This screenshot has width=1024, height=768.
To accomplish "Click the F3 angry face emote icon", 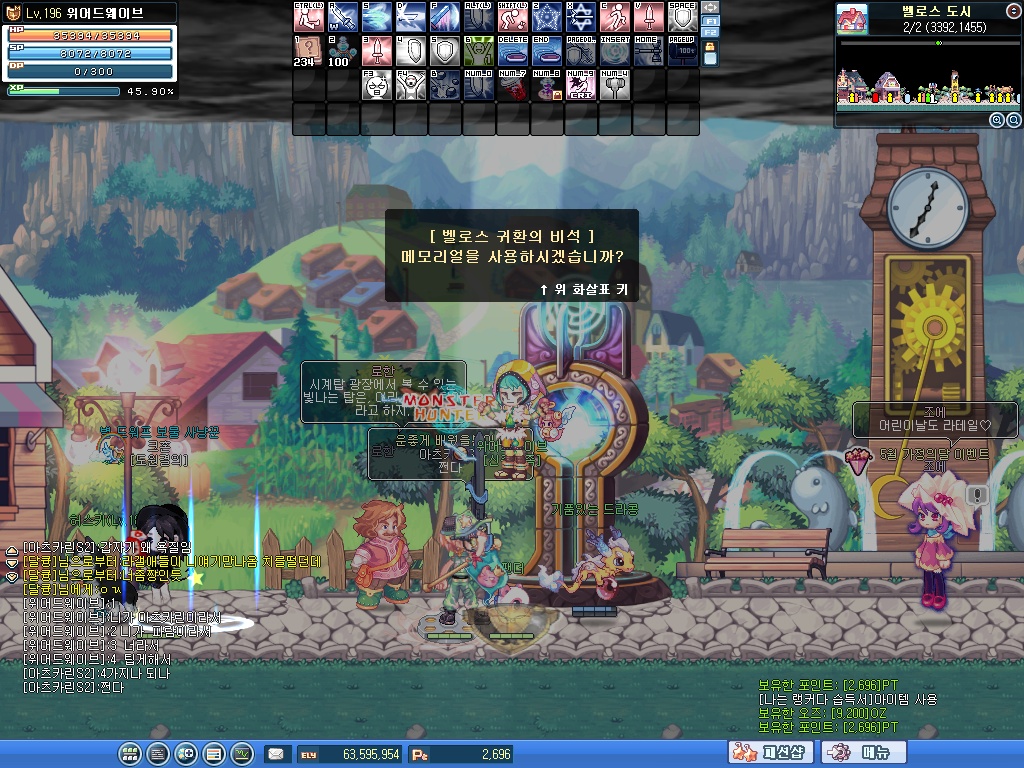I will [x=376, y=86].
